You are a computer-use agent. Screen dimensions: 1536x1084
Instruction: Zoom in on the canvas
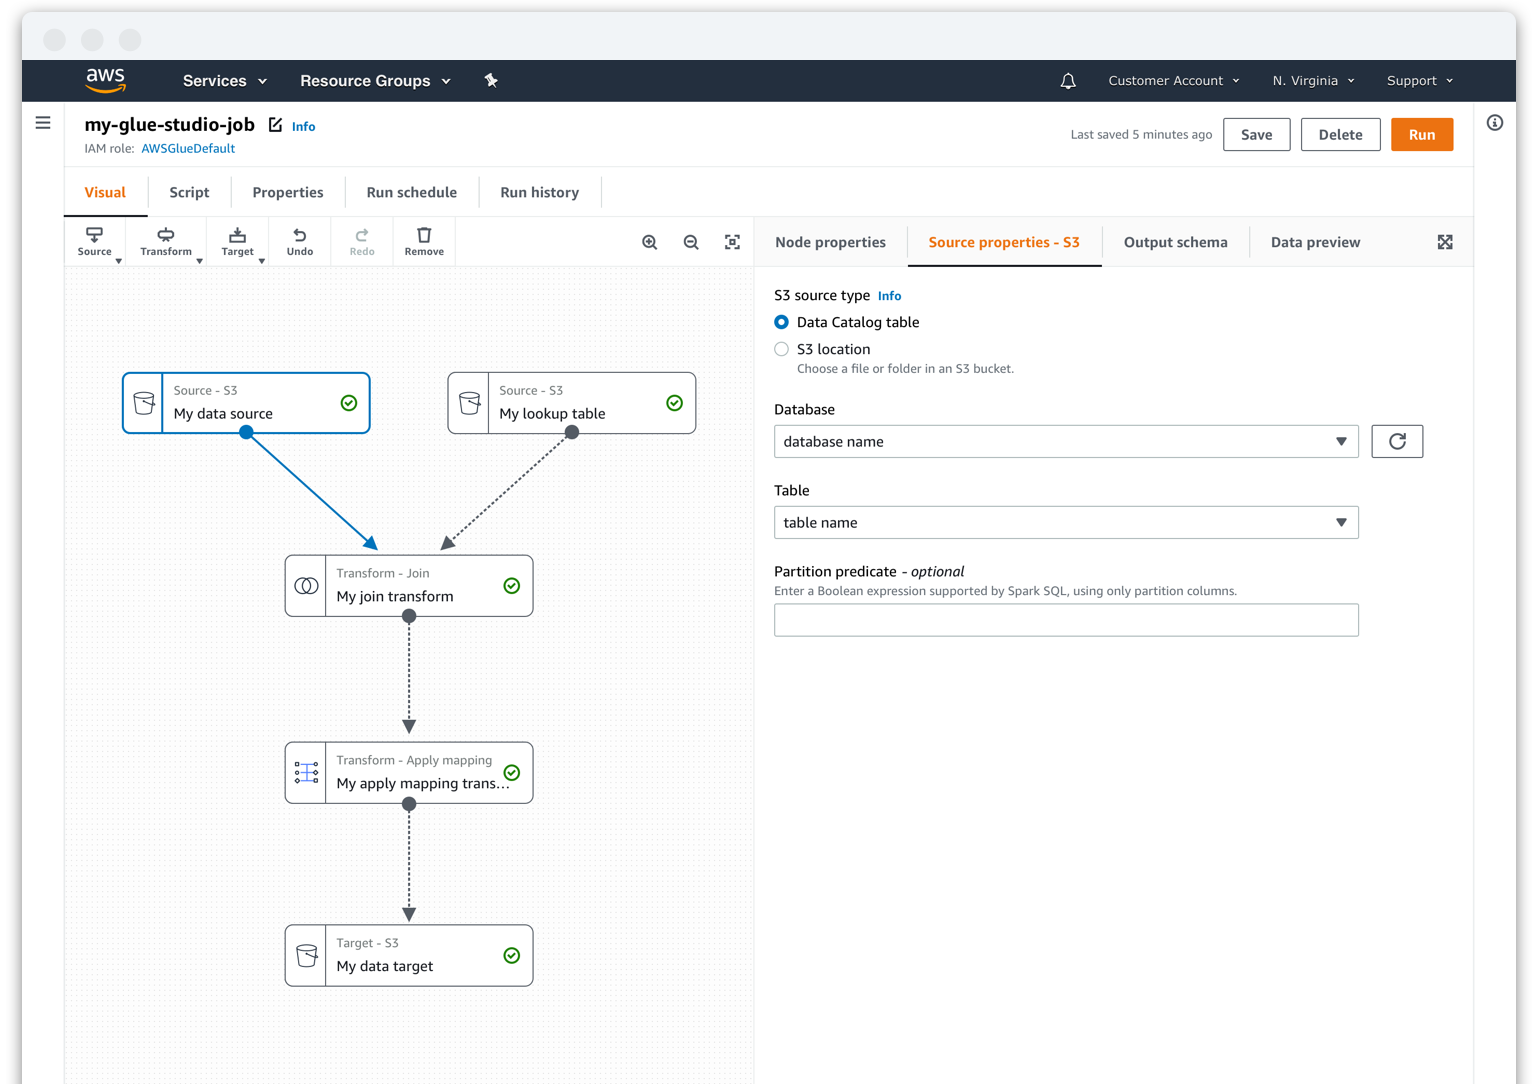coord(650,242)
